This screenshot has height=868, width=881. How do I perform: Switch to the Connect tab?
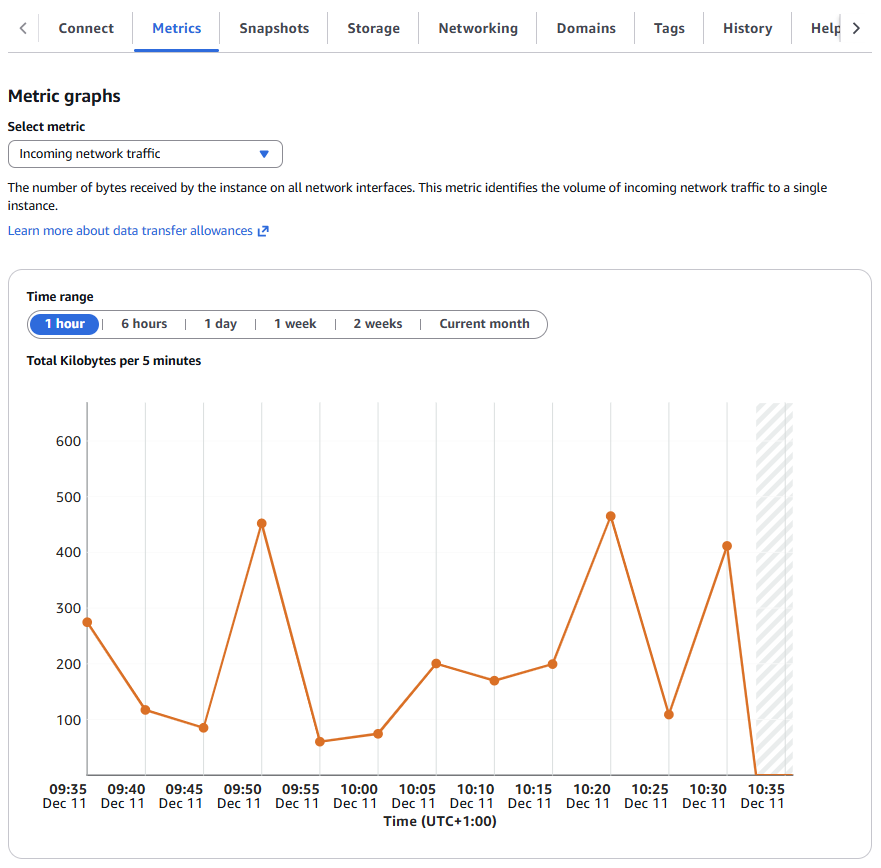pos(86,28)
